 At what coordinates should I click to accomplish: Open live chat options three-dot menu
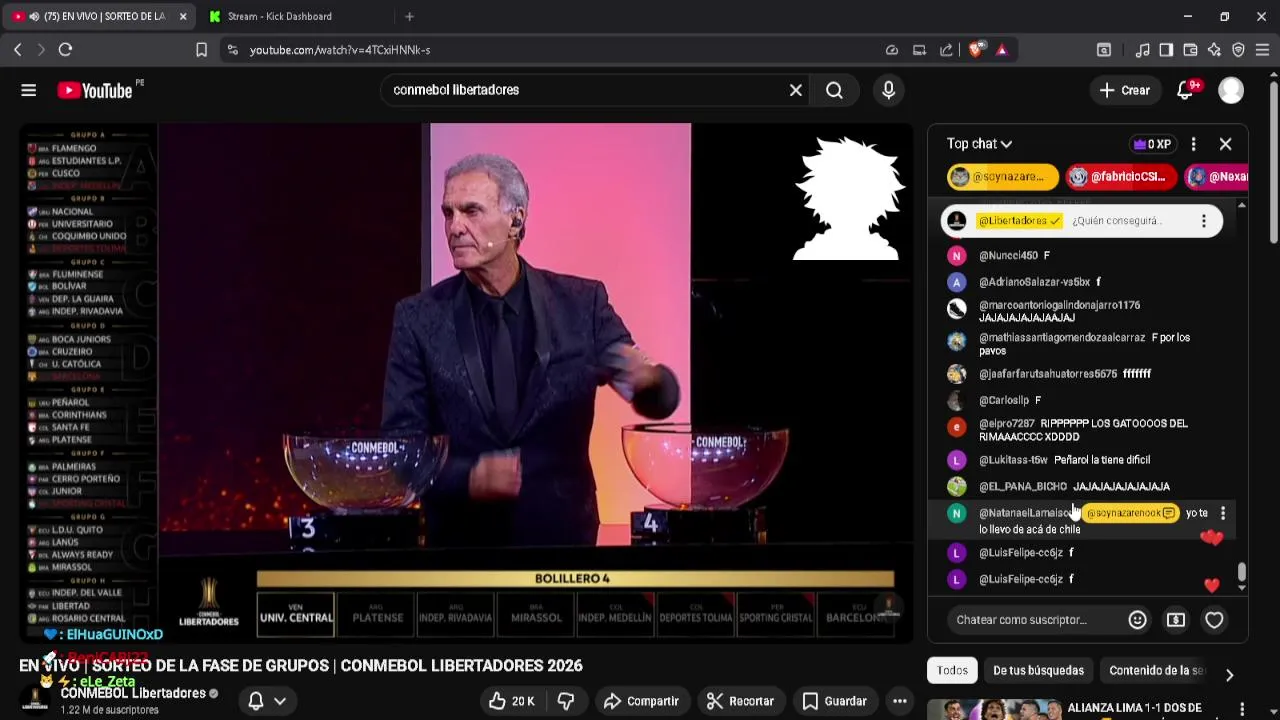click(1193, 144)
